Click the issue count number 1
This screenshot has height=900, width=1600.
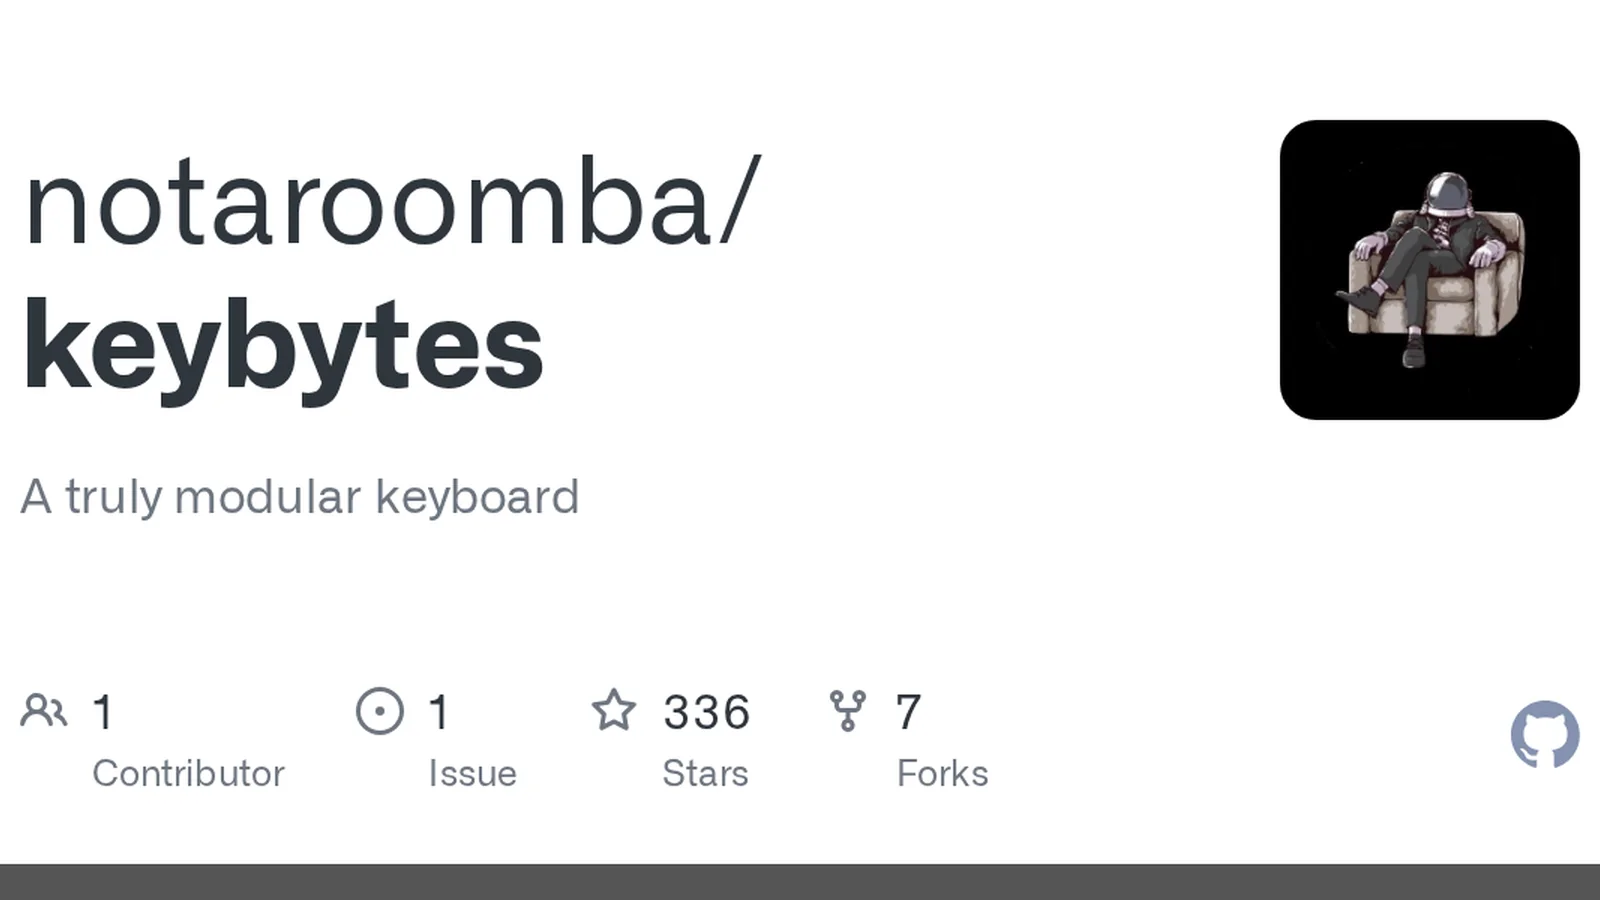[439, 712]
